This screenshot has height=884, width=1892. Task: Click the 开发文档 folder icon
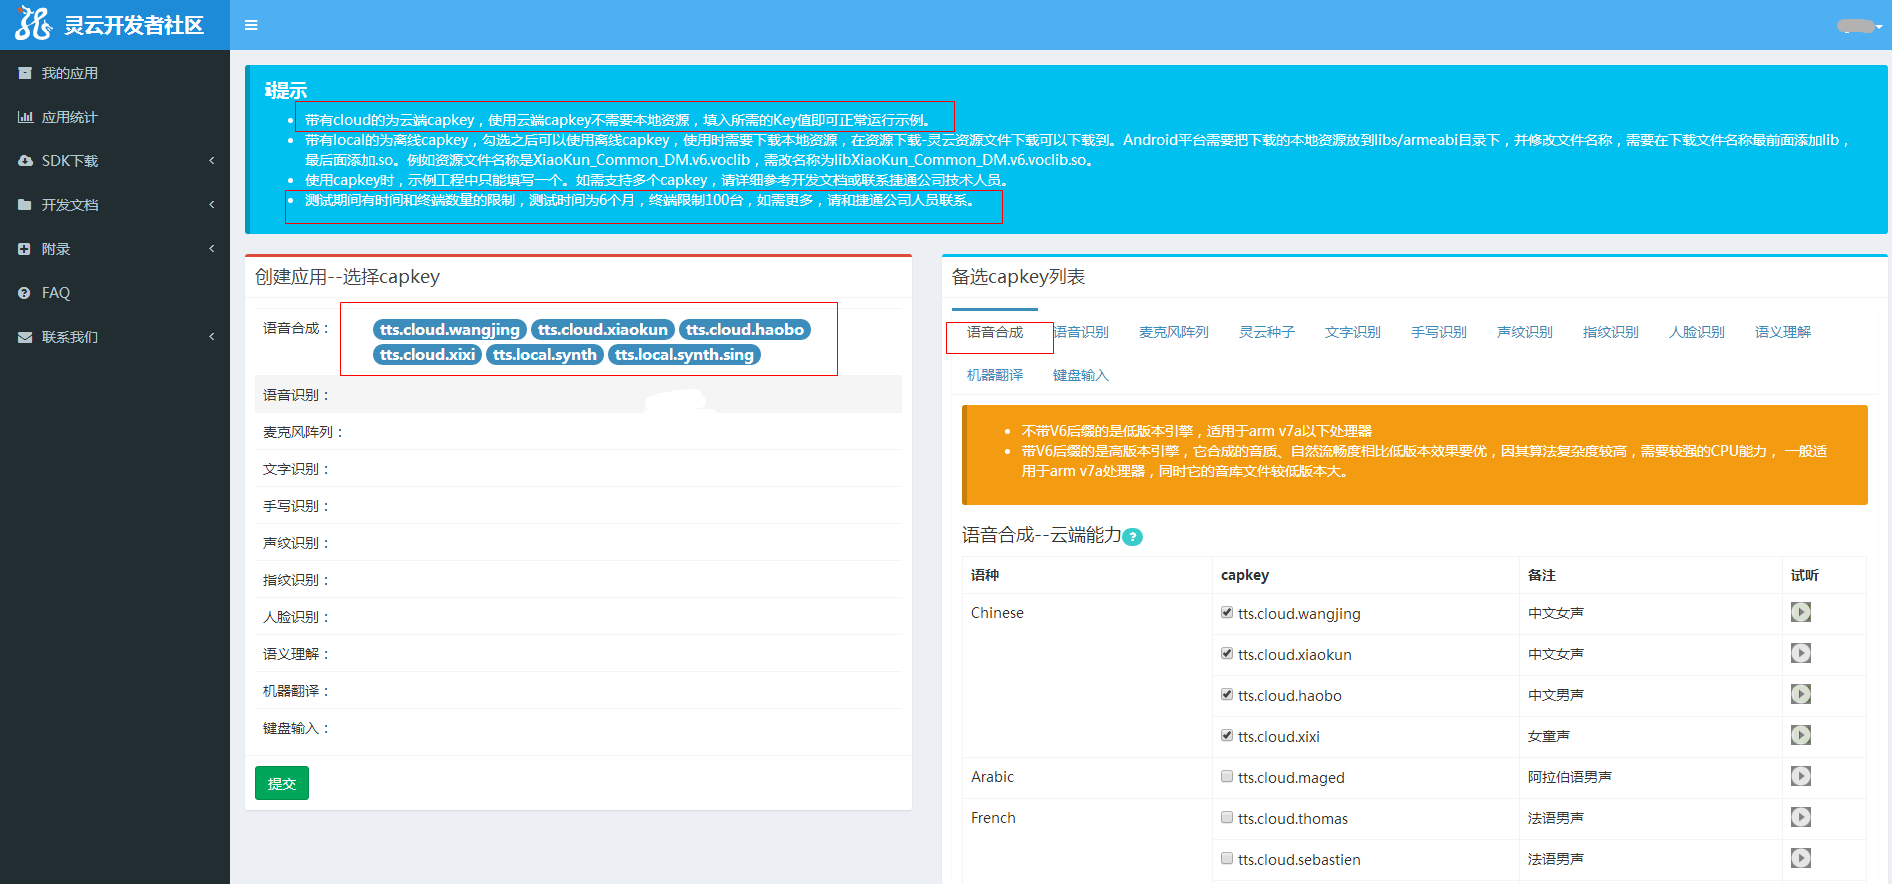tap(25, 205)
